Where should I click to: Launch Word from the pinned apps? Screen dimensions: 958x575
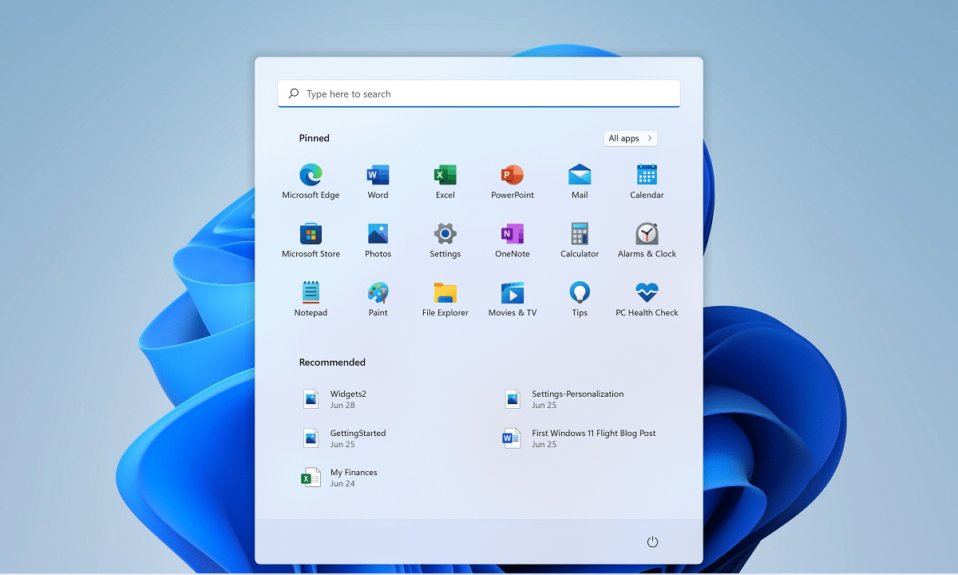tap(378, 181)
